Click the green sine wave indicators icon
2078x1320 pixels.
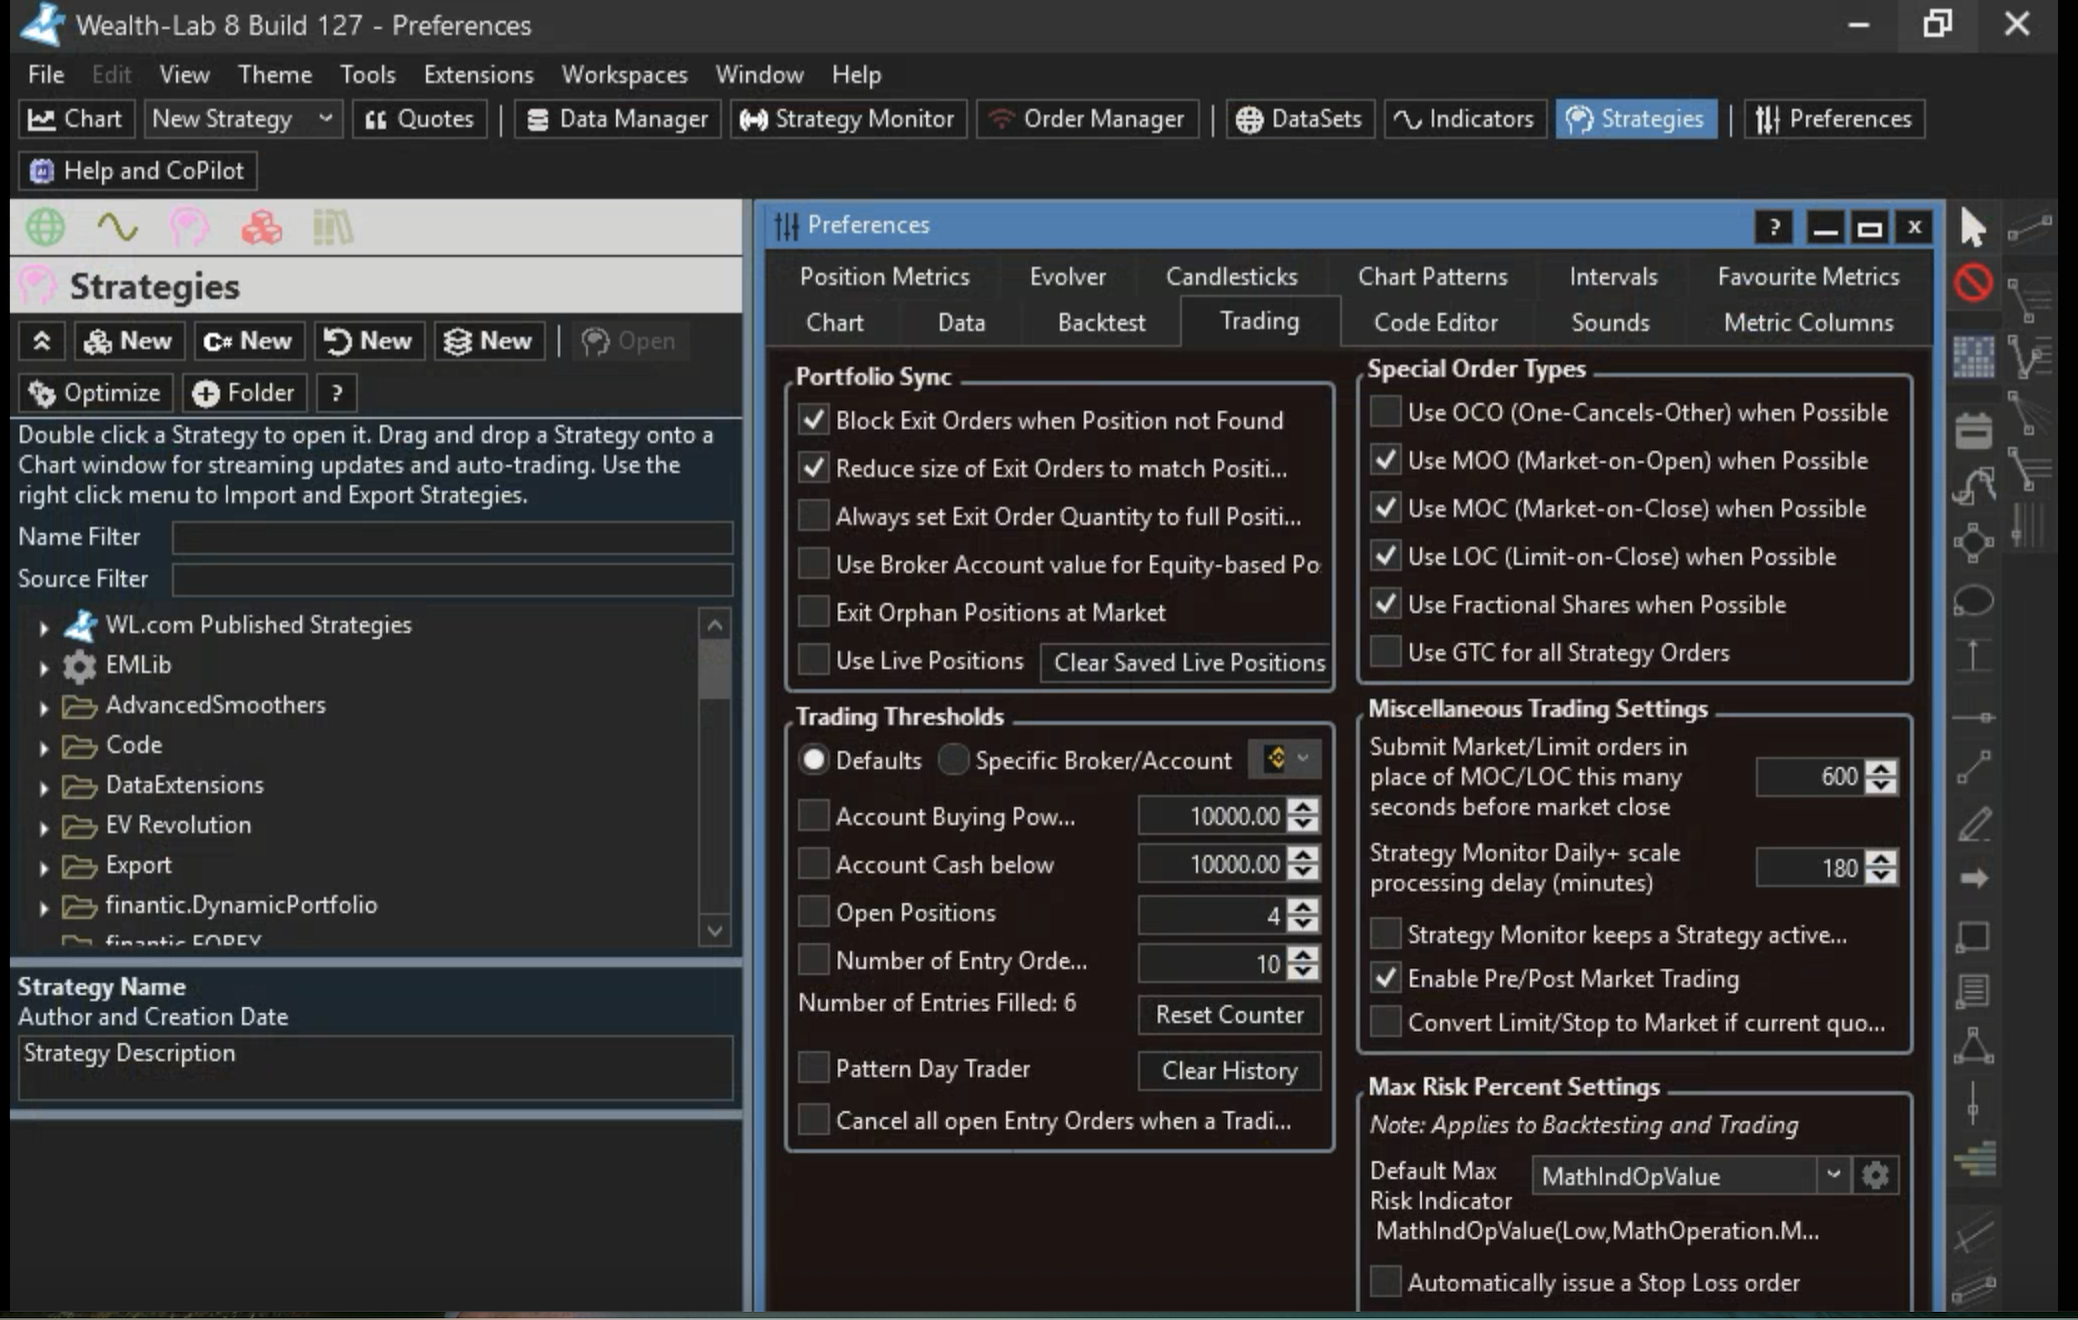click(x=117, y=227)
